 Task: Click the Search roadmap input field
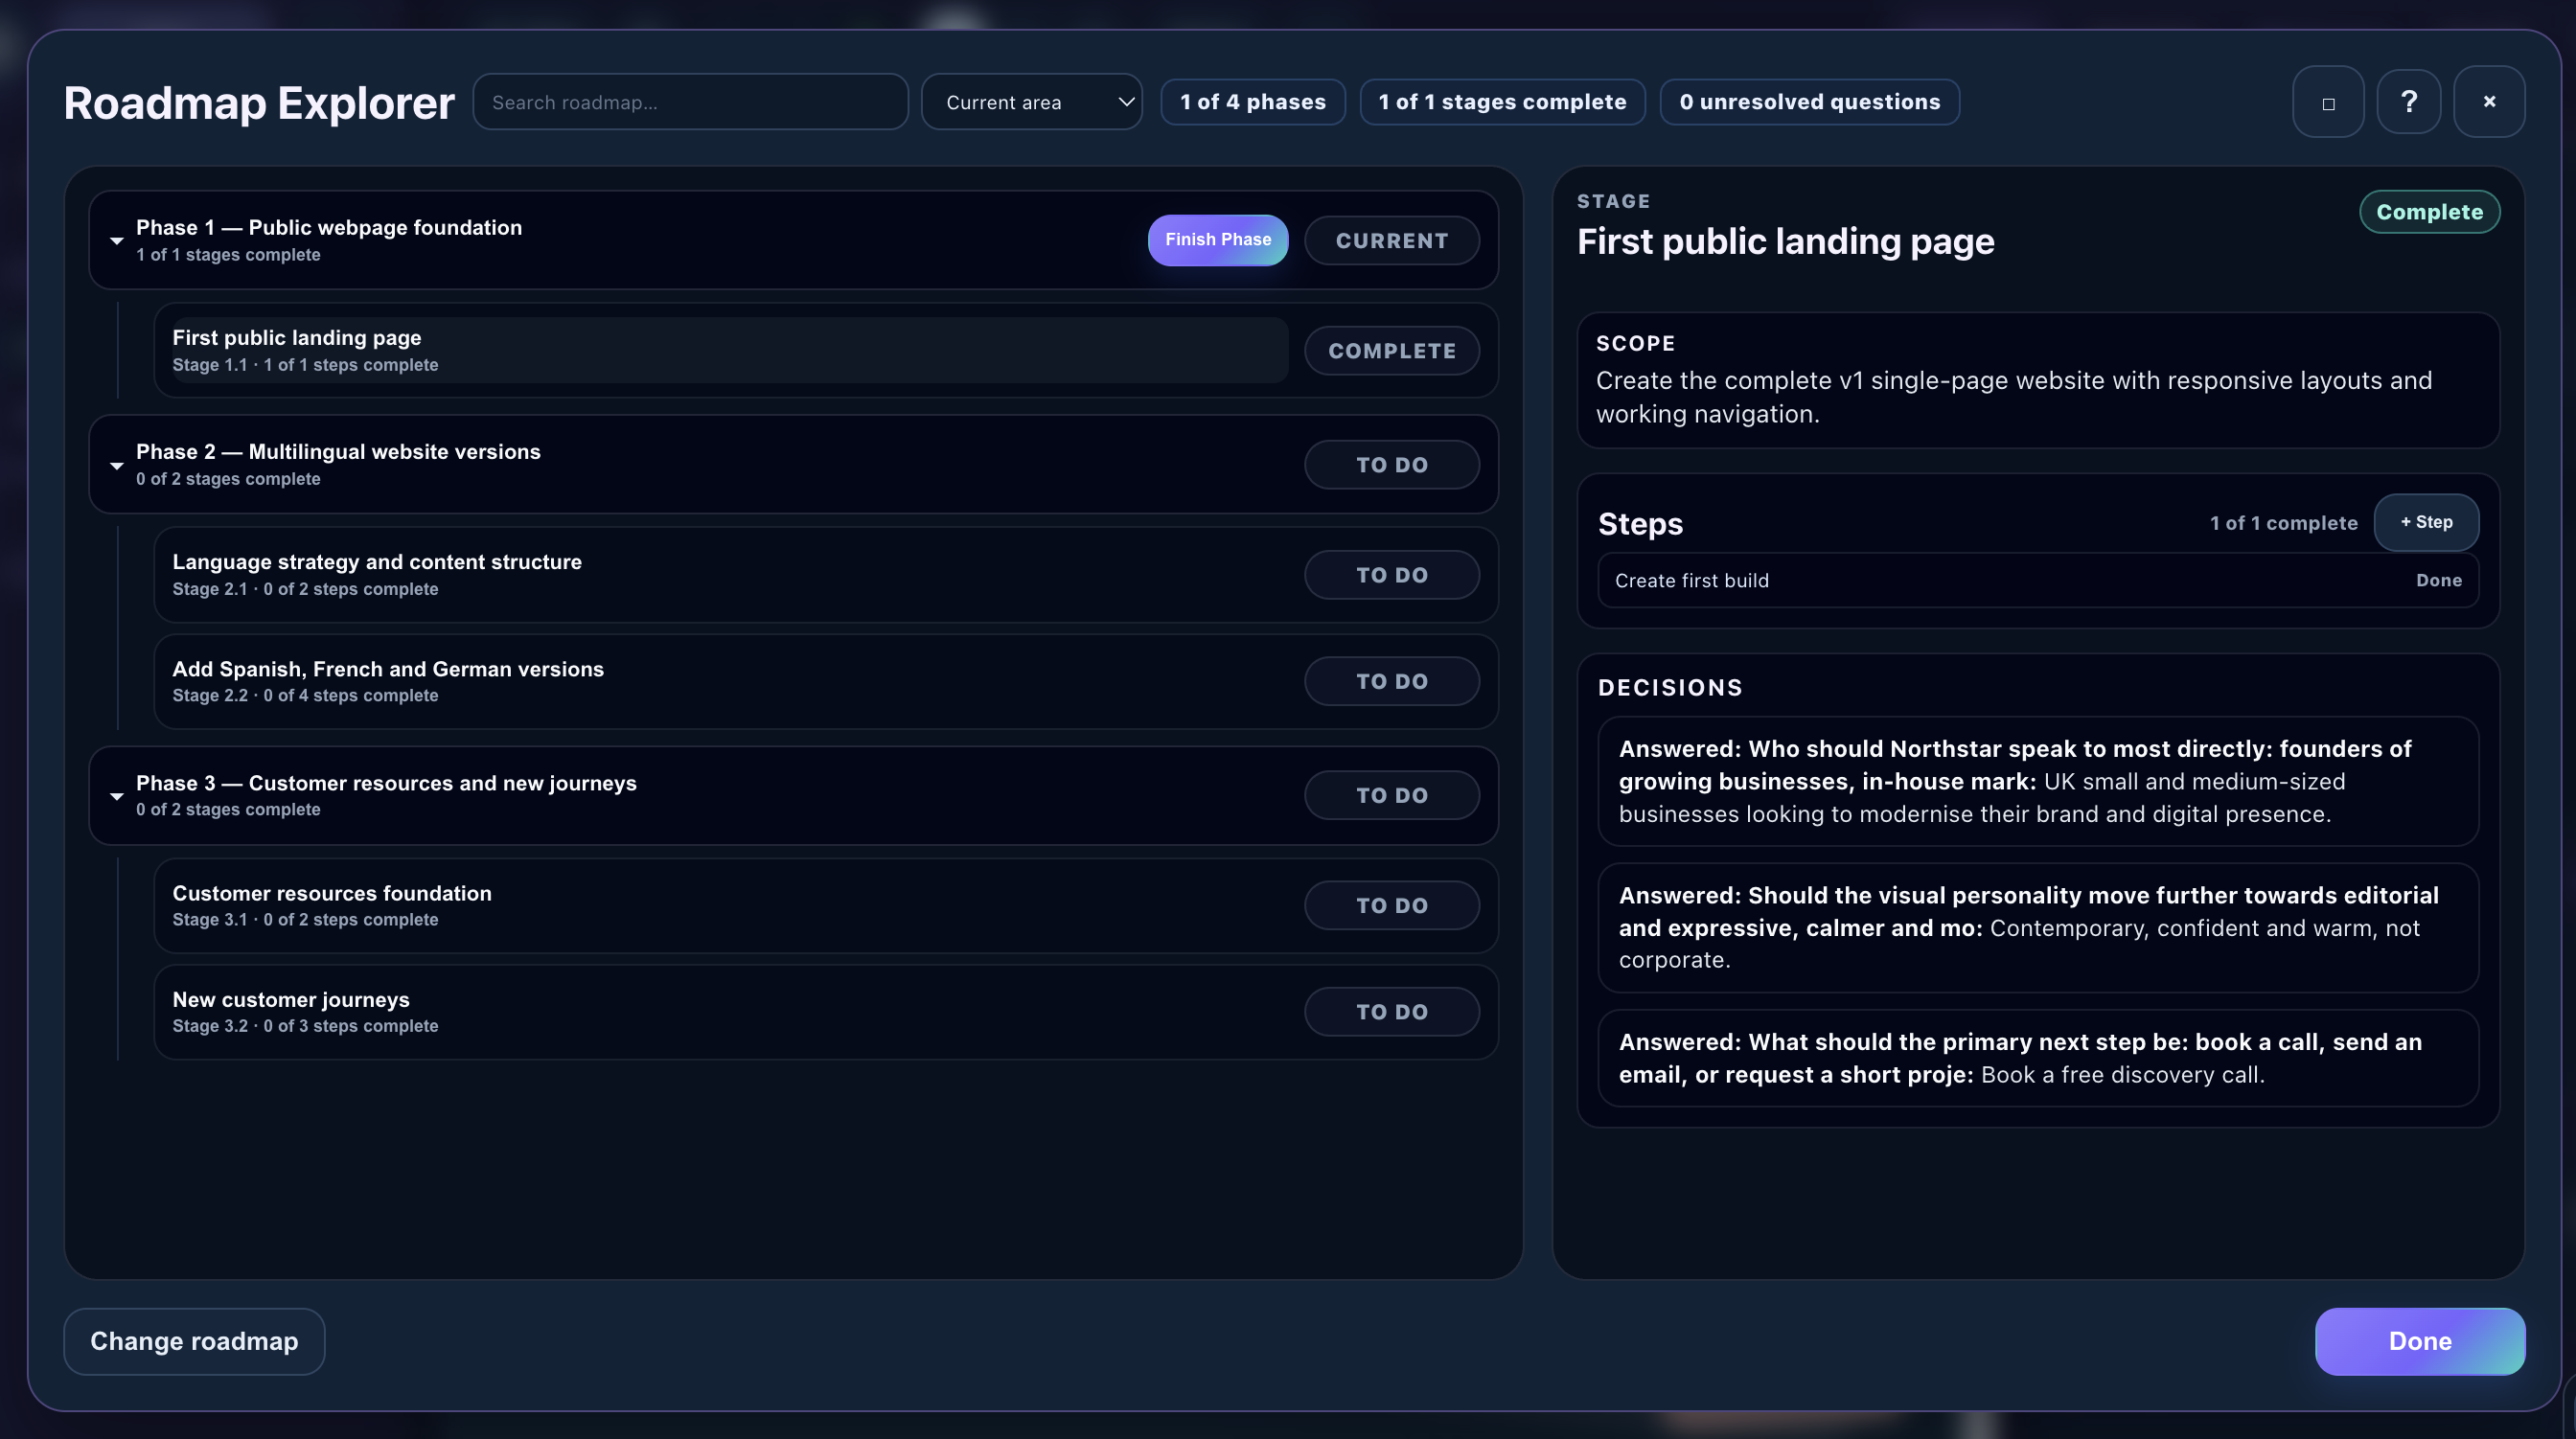690,102
